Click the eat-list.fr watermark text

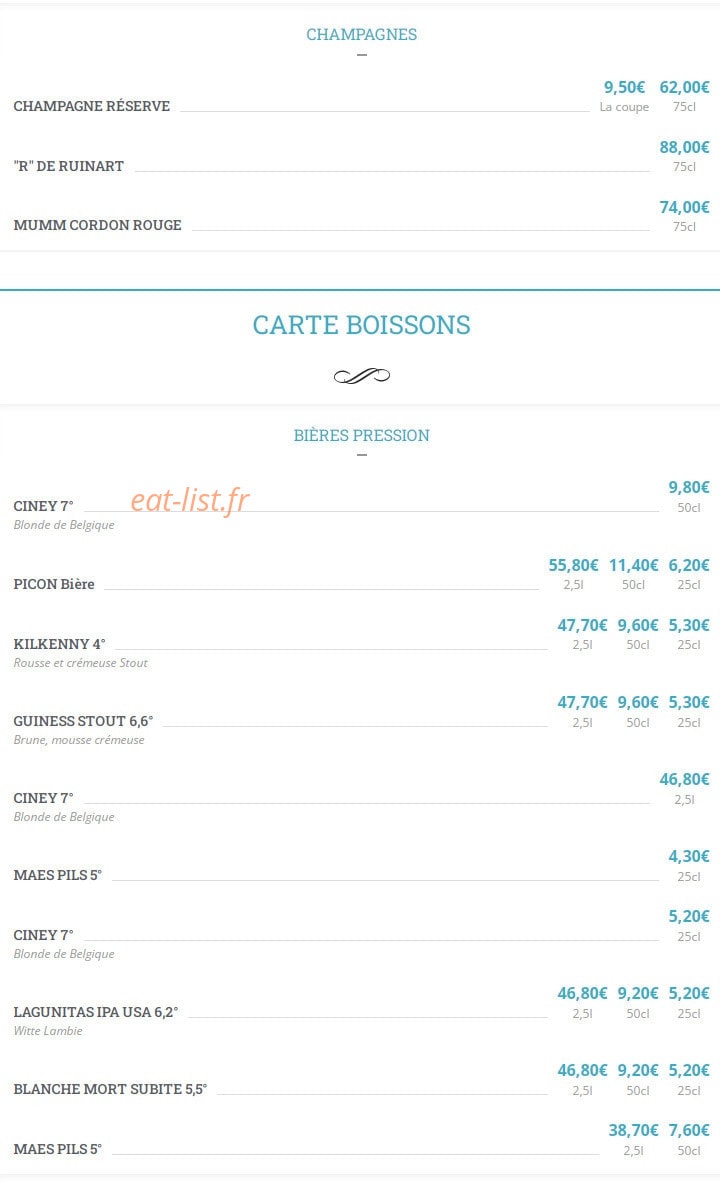190,500
